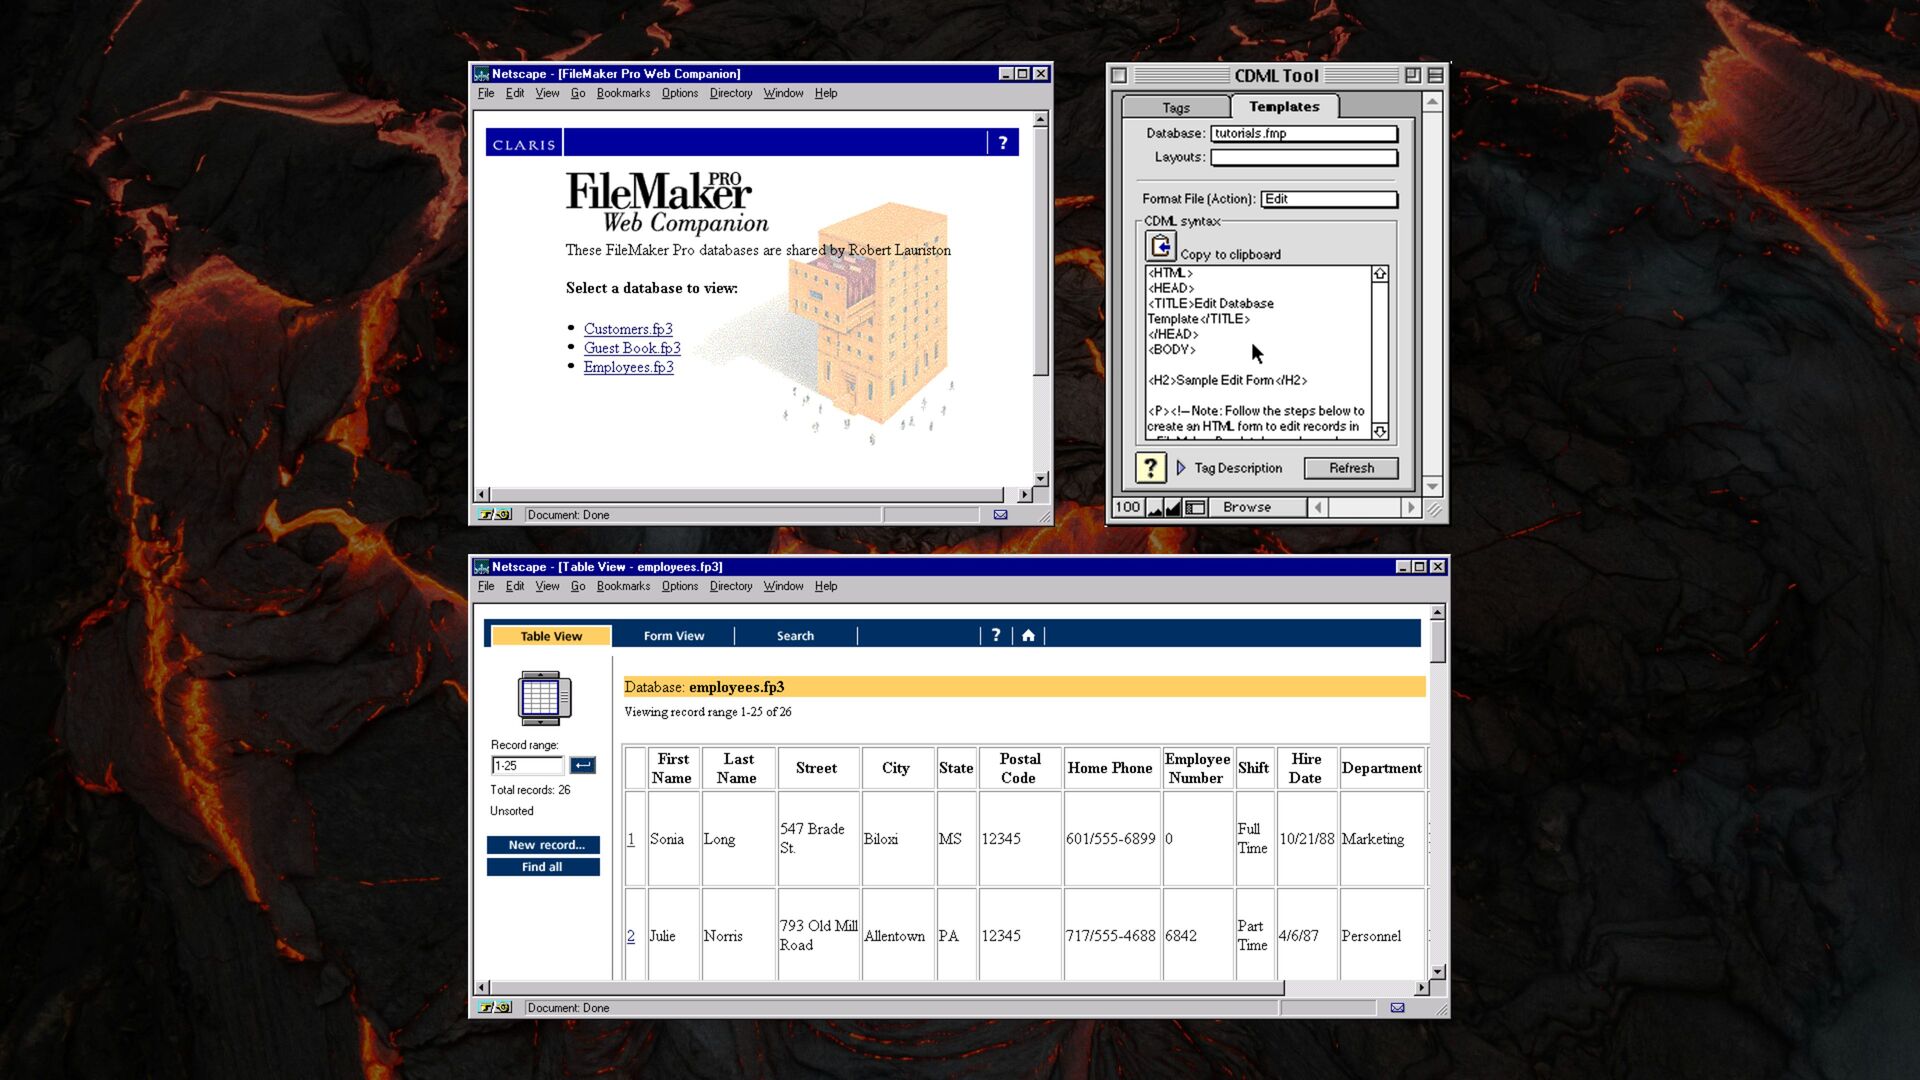
Task: Click the help question mark in Claris banner
Action: 1003,143
